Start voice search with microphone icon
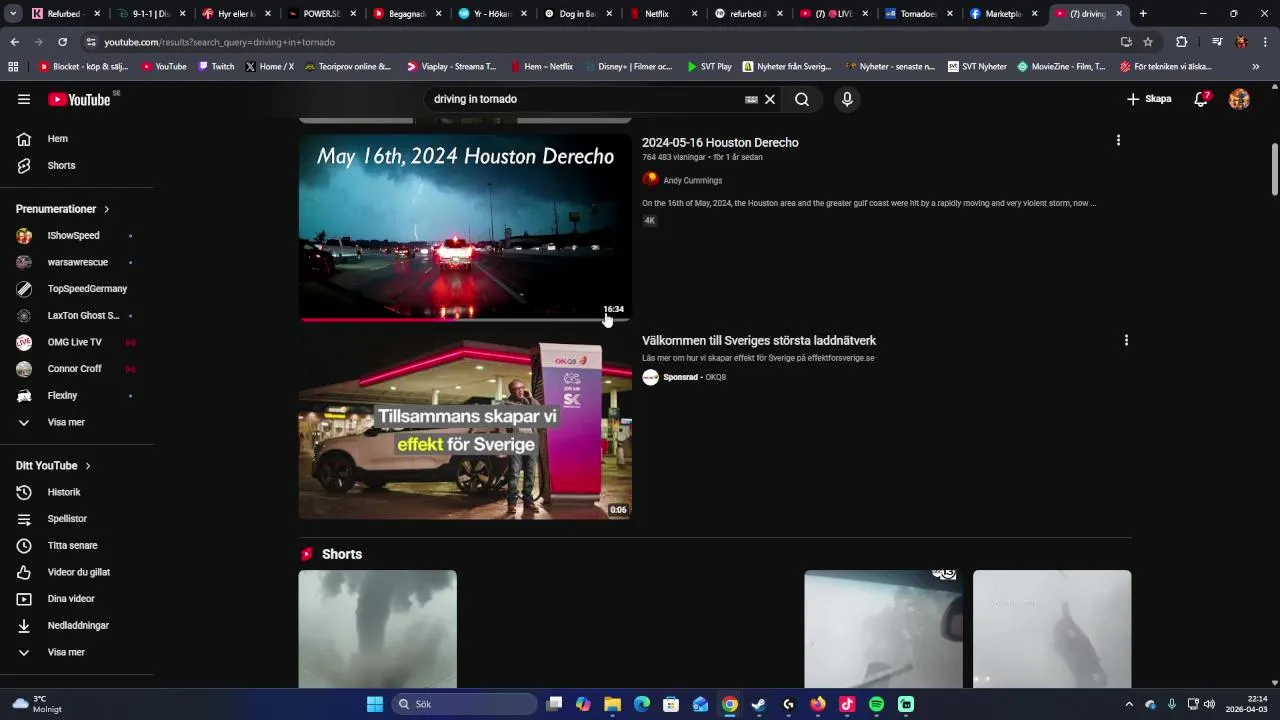Image resolution: width=1280 pixels, height=720 pixels. pyautogui.click(x=847, y=99)
